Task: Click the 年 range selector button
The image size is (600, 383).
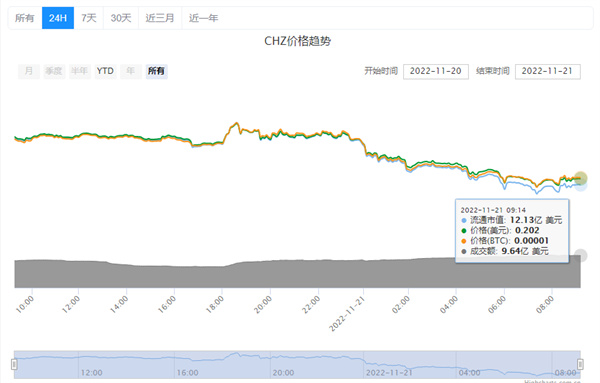Action: (x=131, y=71)
